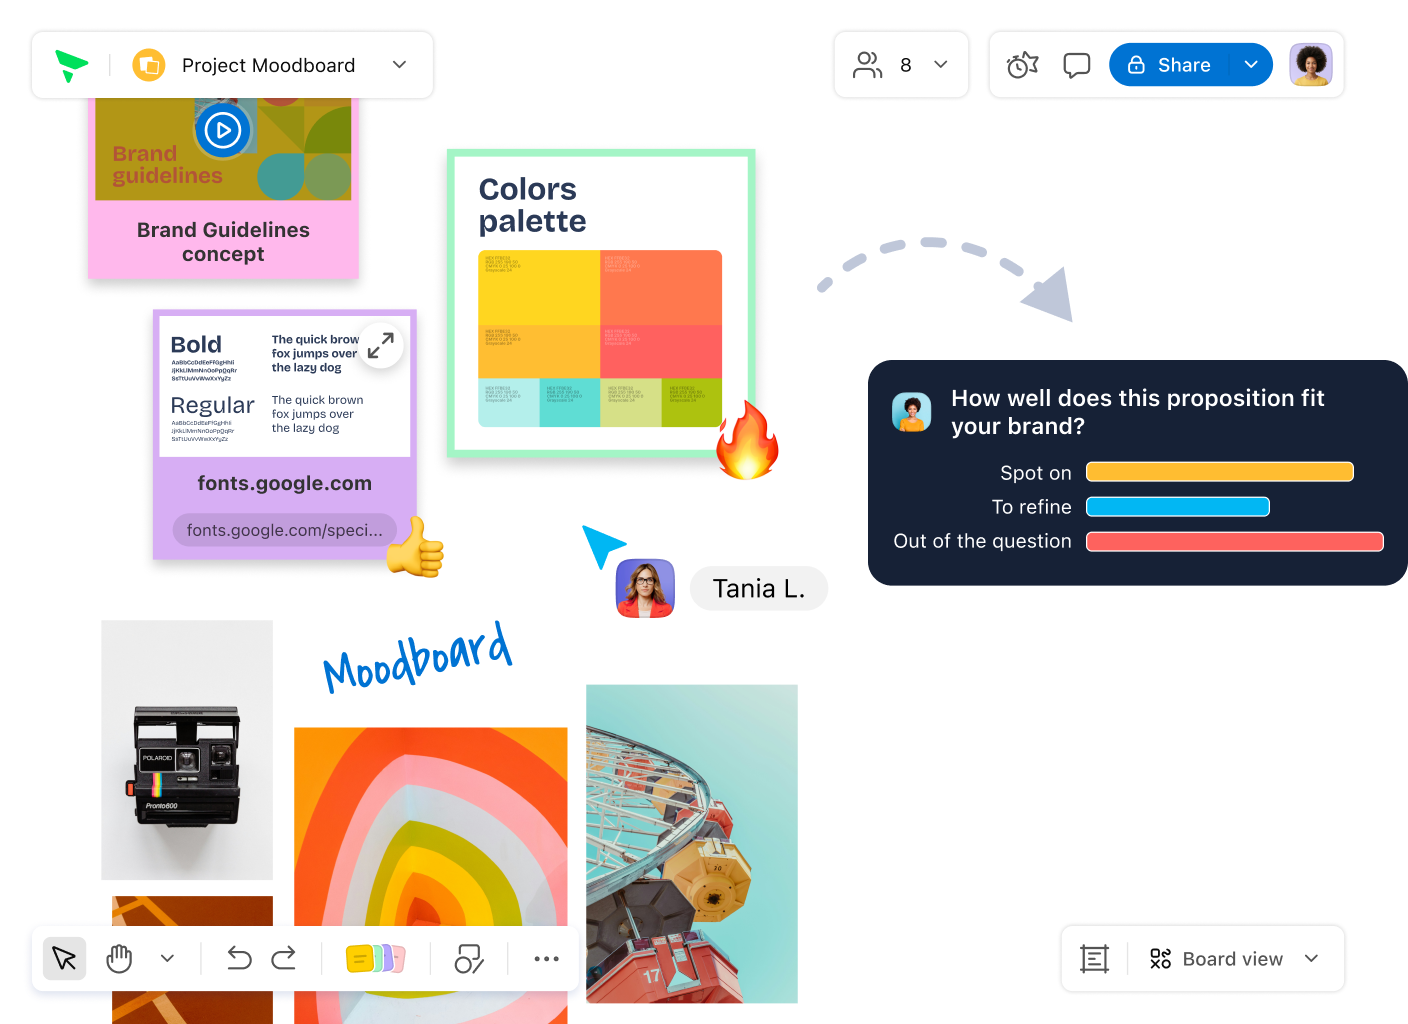
Task: Vote the Spot on yellow bar
Action: (x=1220, y=472)
